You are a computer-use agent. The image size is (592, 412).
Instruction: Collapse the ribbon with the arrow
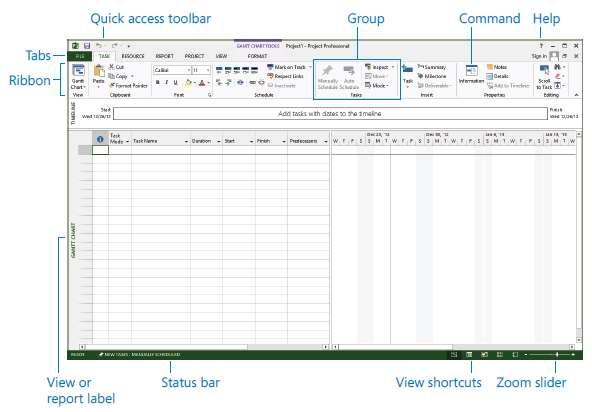click(x=576, y=95)
